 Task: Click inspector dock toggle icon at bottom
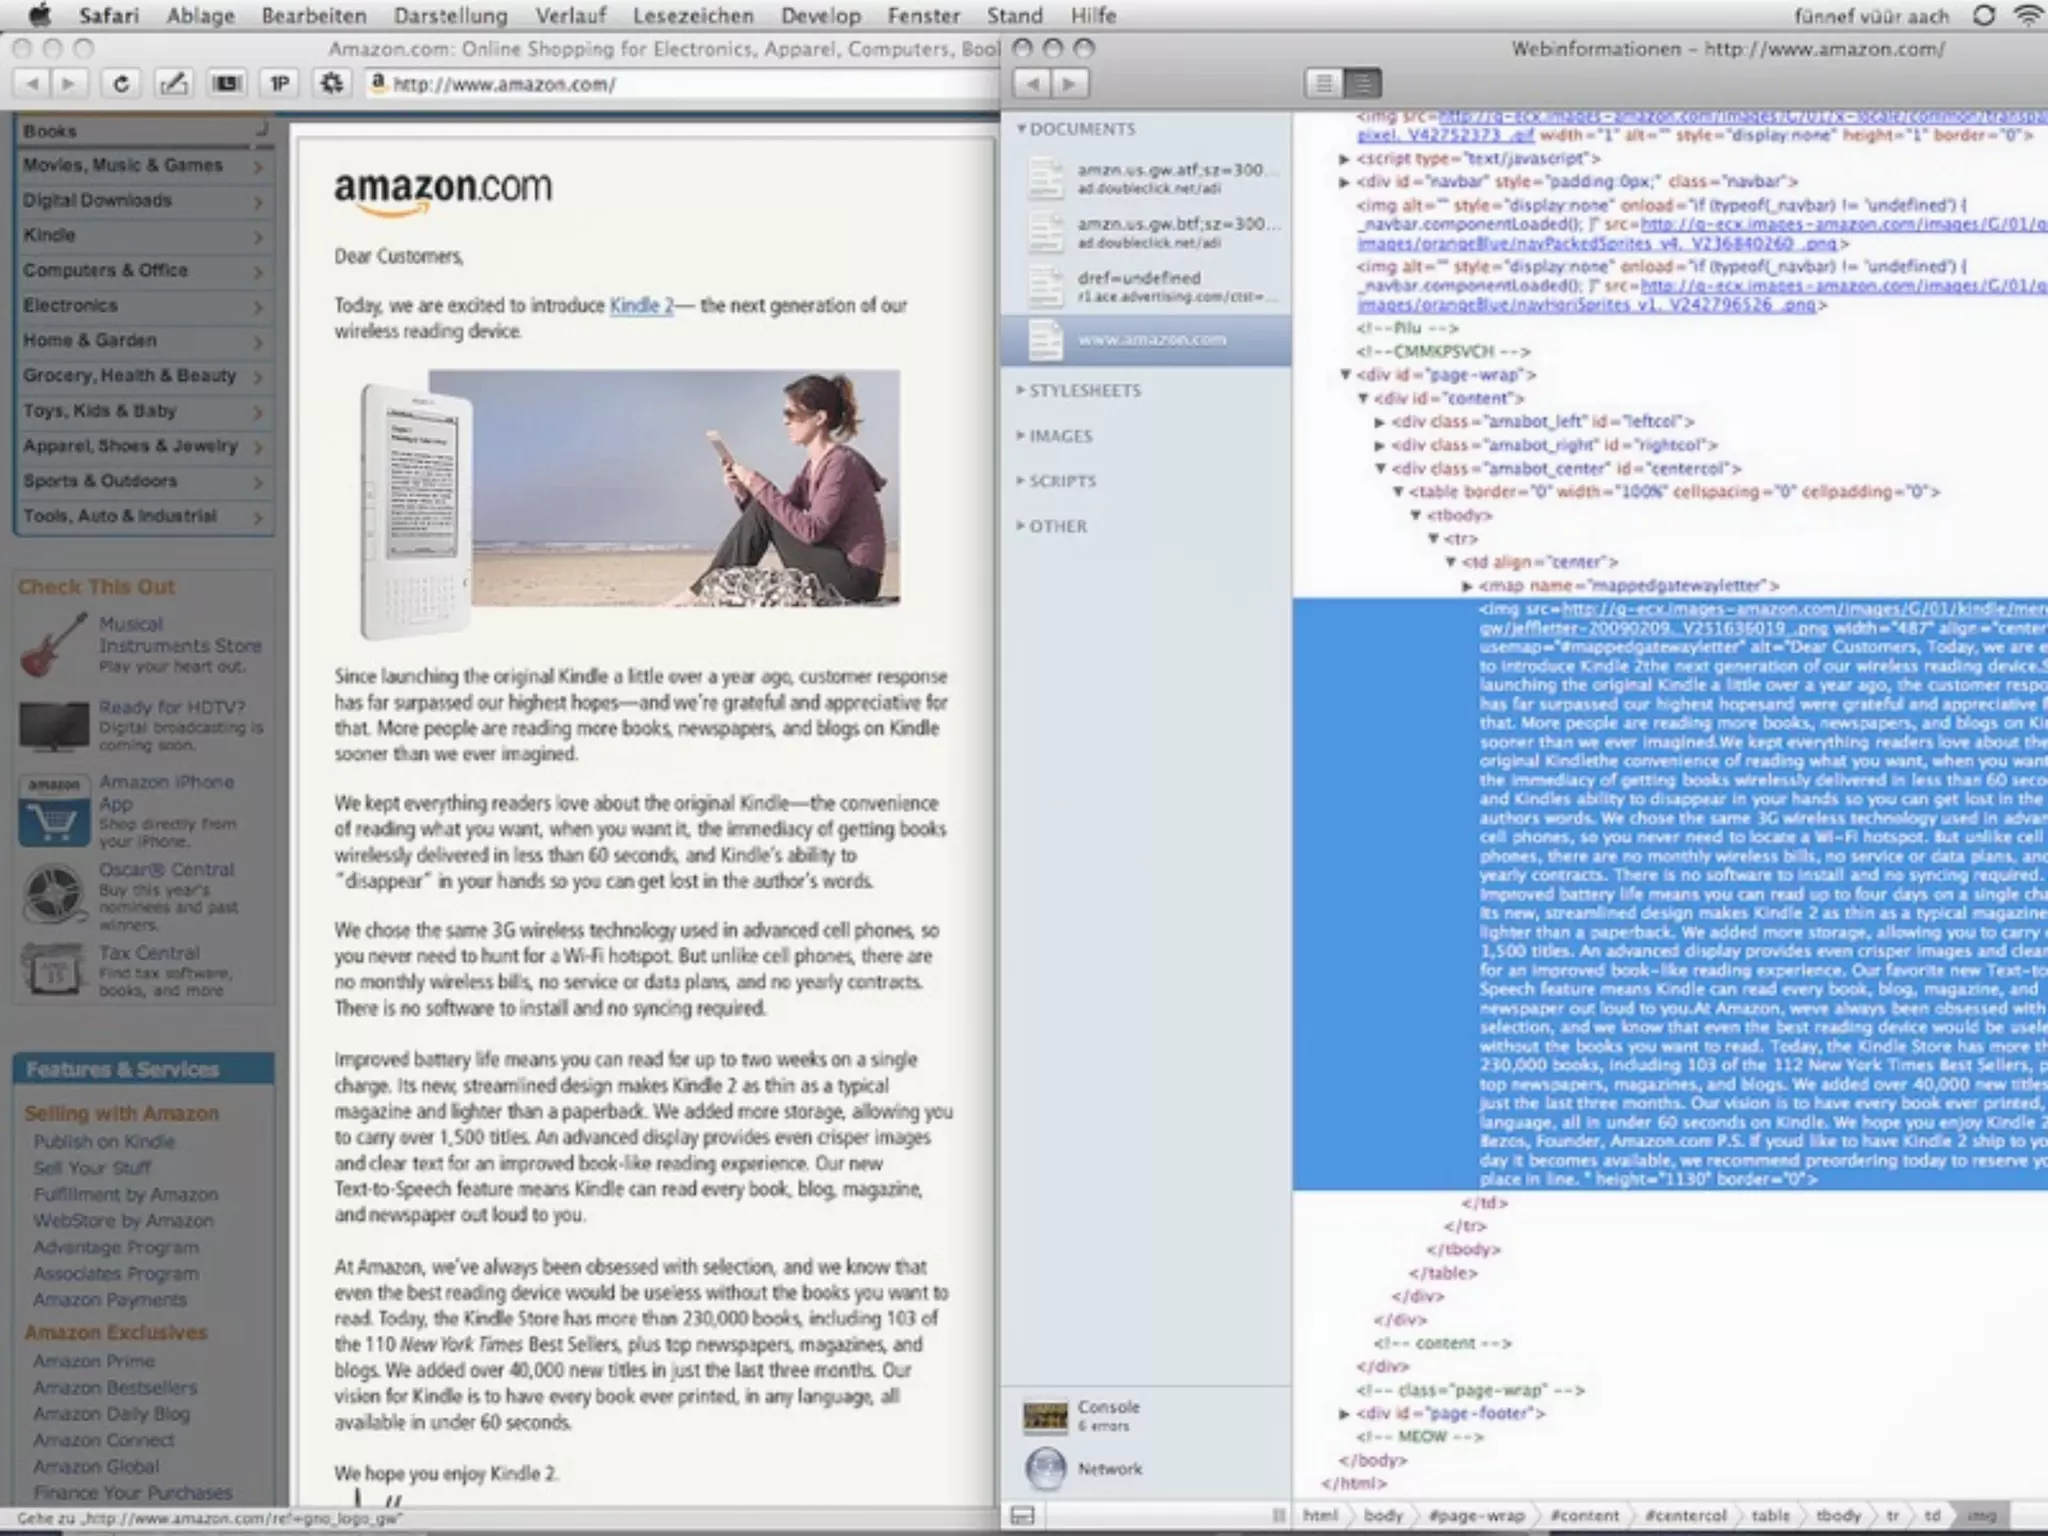coord(1023,1516)
